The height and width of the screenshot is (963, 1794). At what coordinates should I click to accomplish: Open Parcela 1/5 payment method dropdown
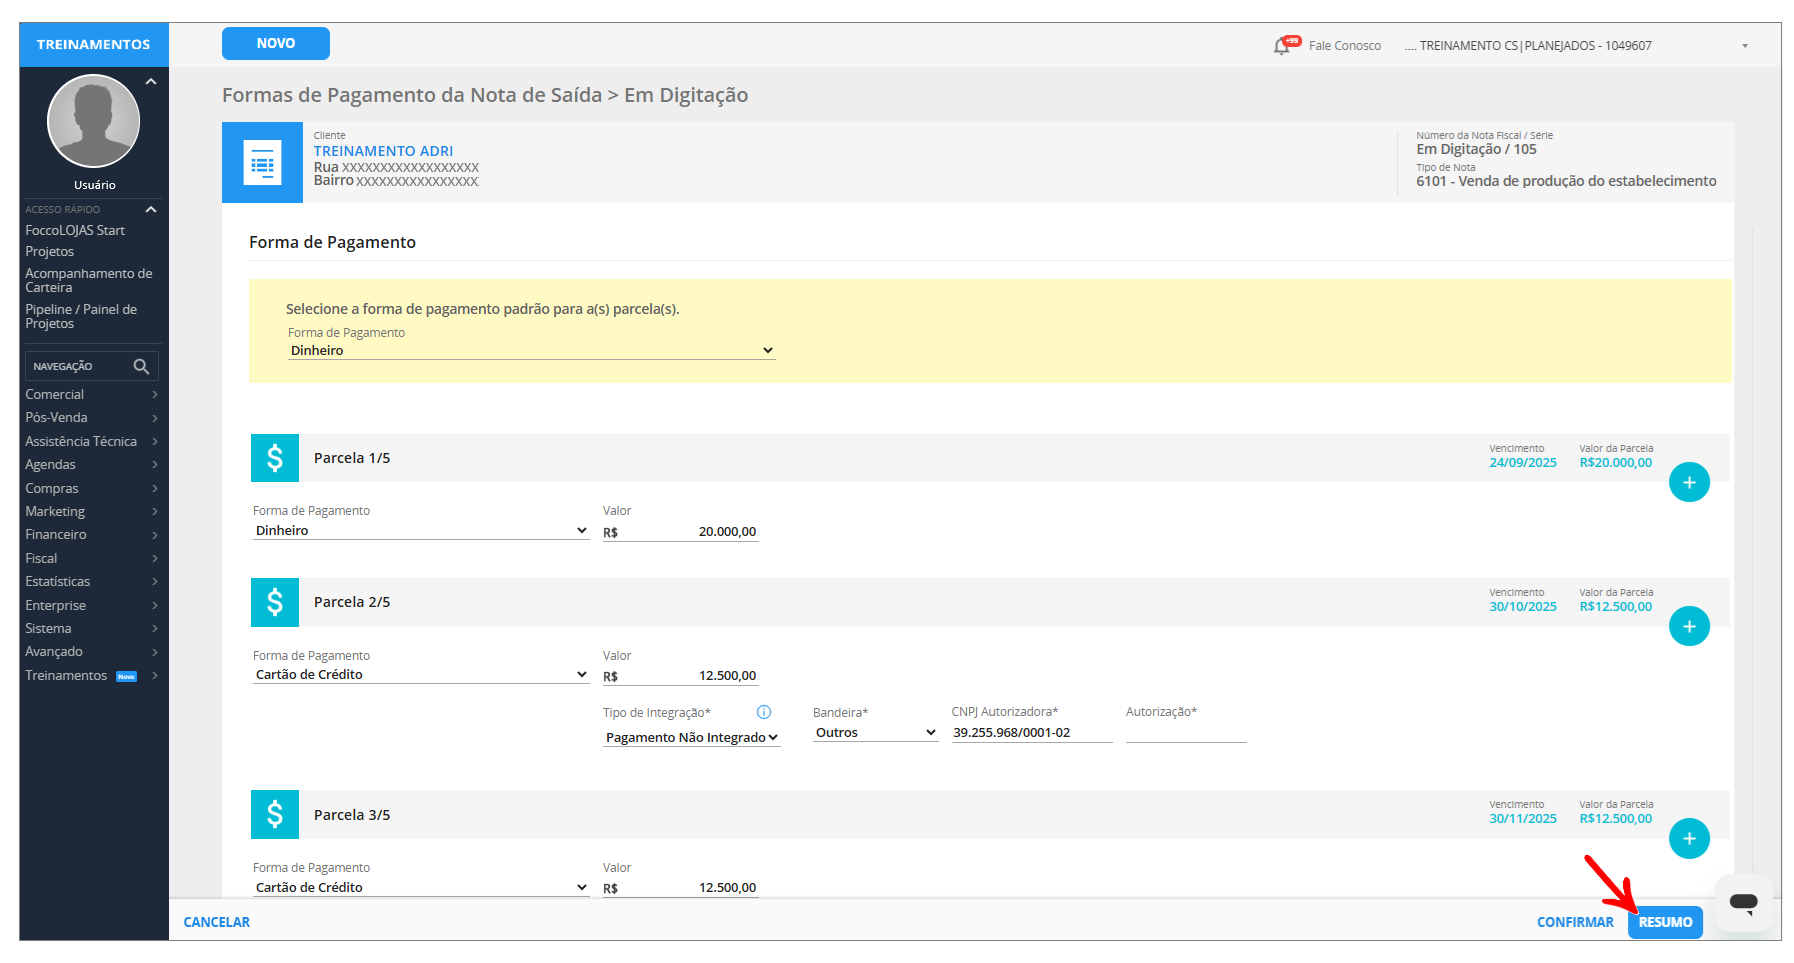(421, 531)
